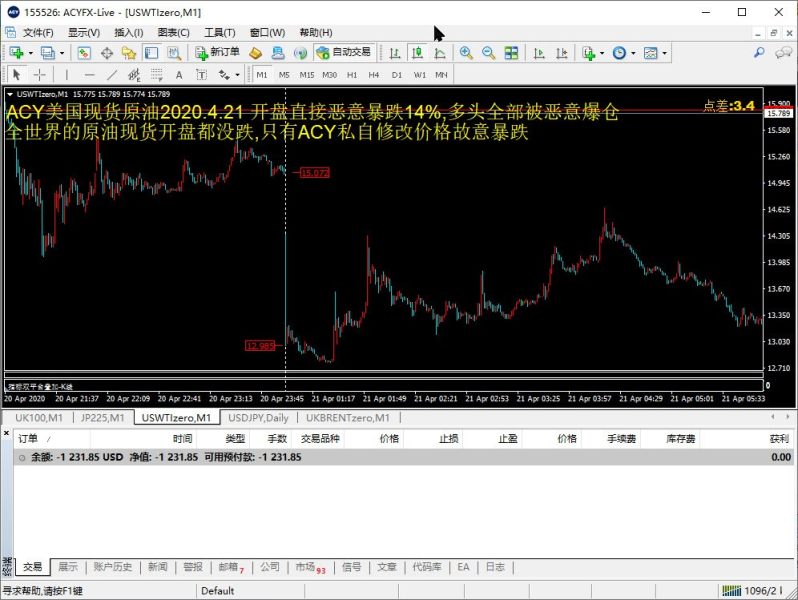
Task: Click the virtual hosting computer icon
Action: [x=278, y=52]
